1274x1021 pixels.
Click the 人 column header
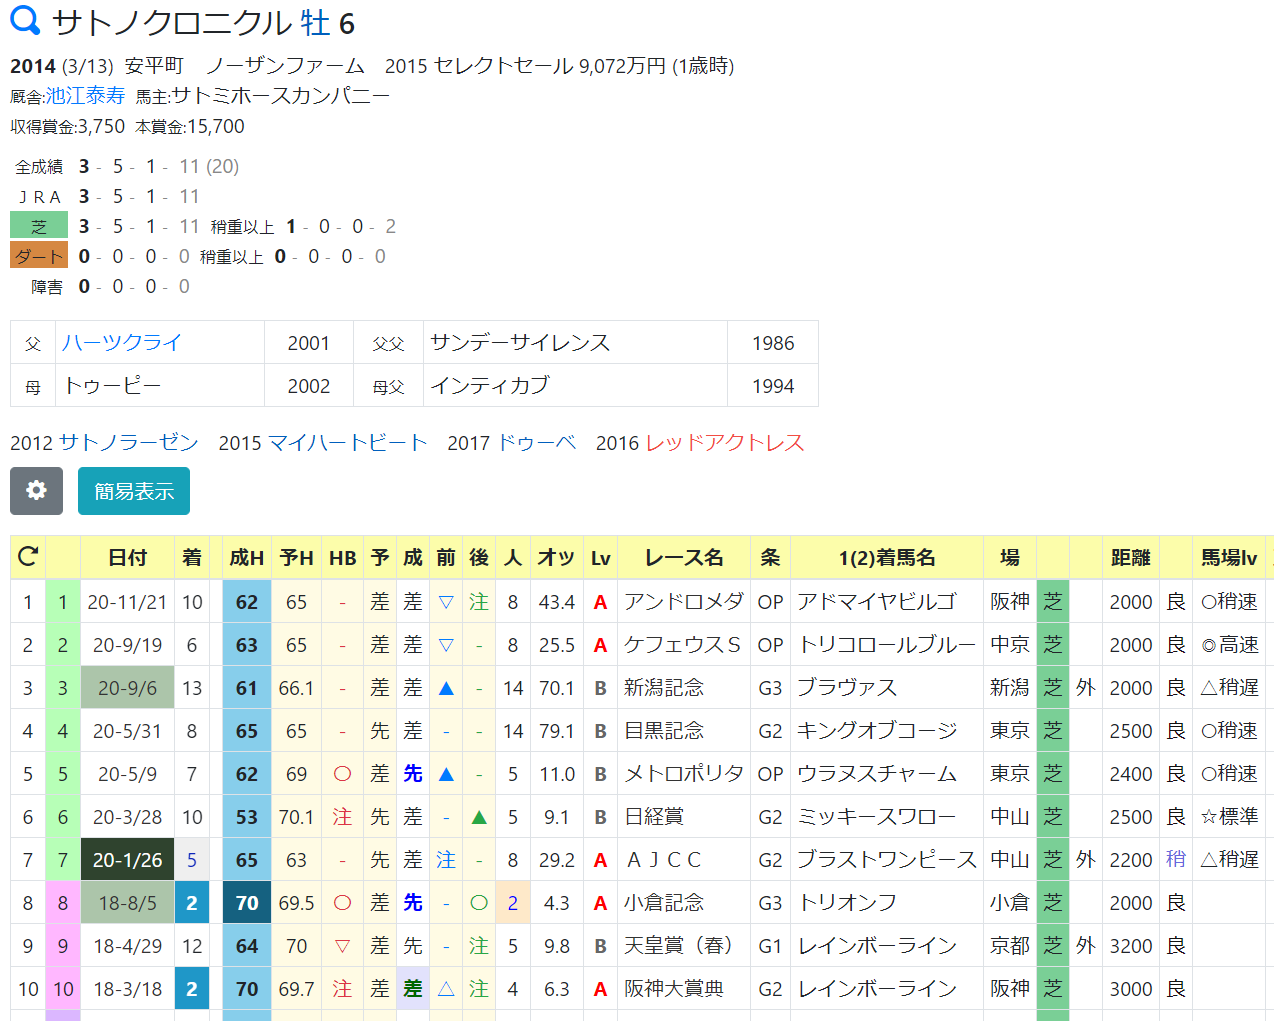coord(513,558)
